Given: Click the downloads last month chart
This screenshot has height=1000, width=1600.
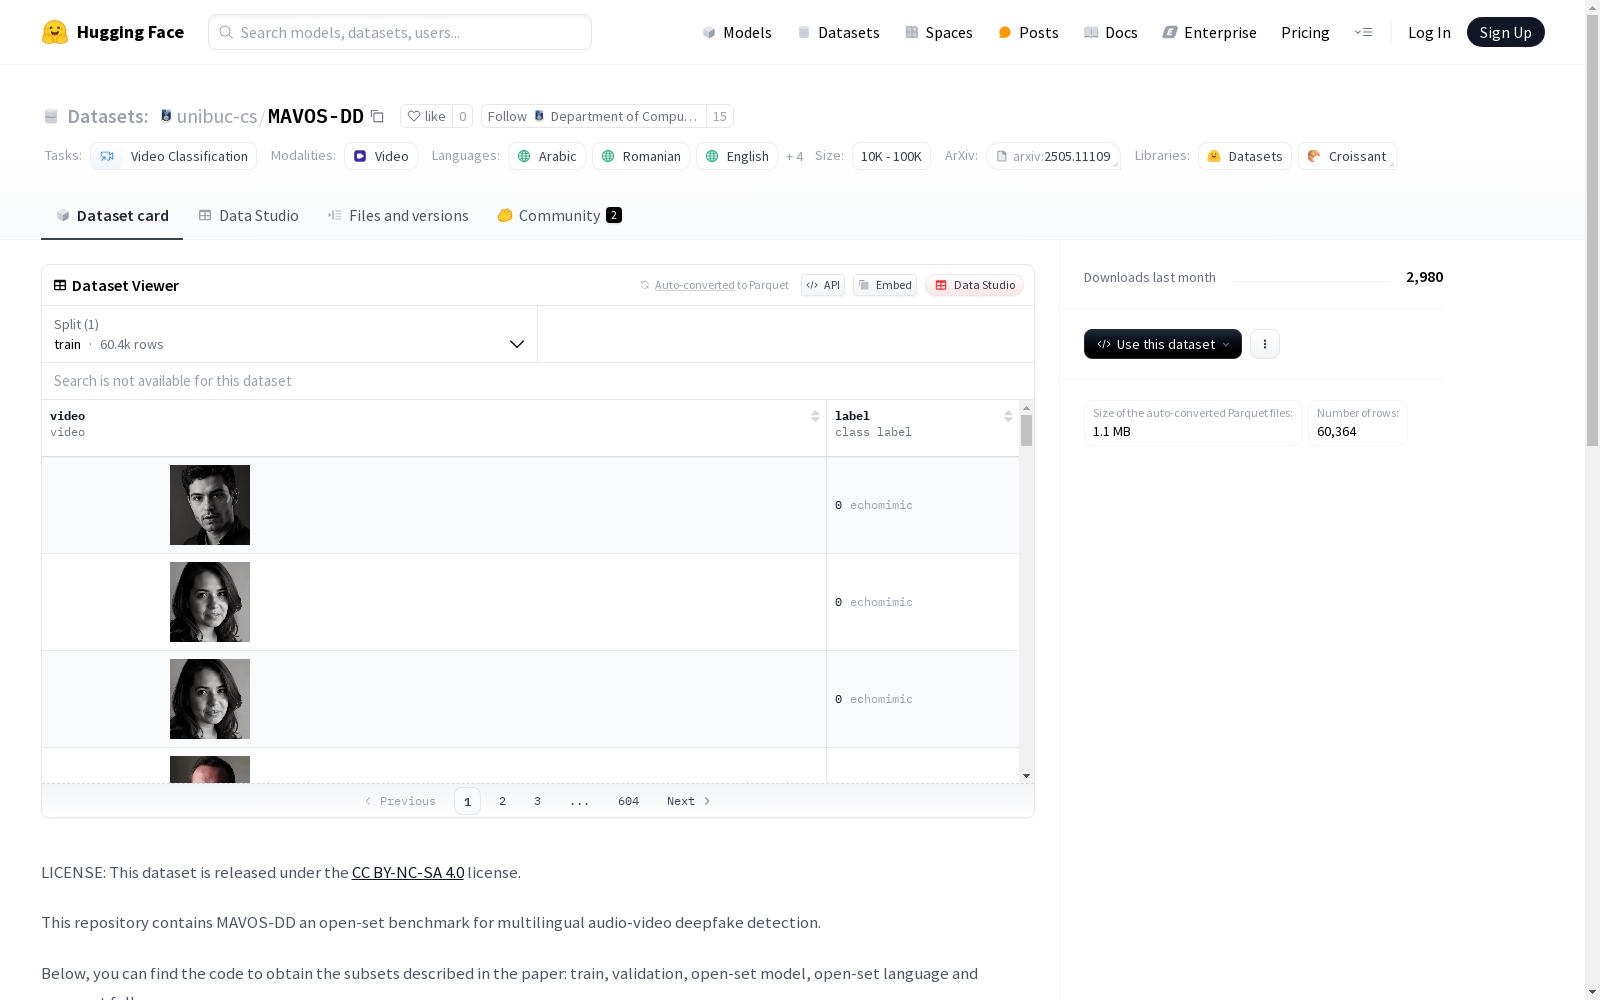Looking at the screenshot, I should click(x=1311, y=278).
